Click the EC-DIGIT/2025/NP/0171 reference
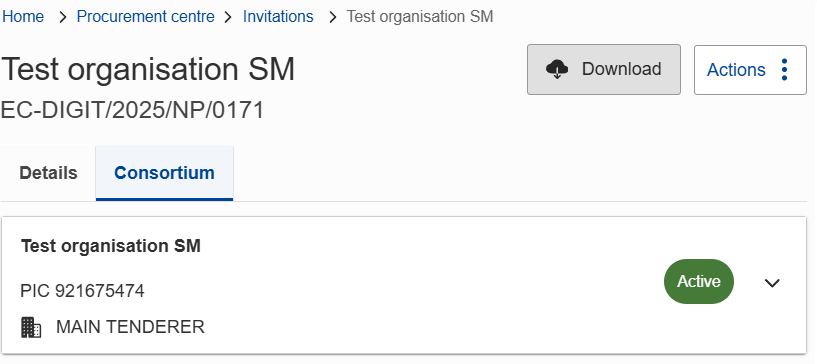Viewport: 817px width, 364px height. (x=132, y=110)
